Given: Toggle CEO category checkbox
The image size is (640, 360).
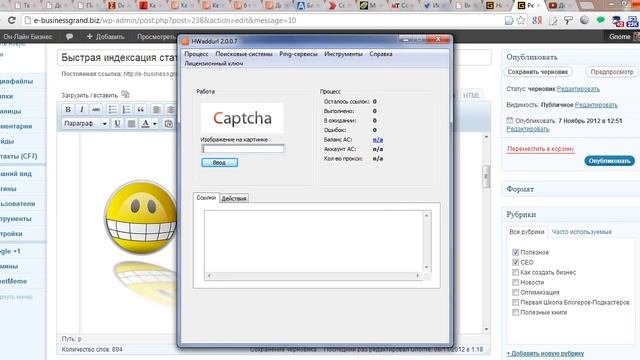Looking at the screenshot, I should [516, 262].
